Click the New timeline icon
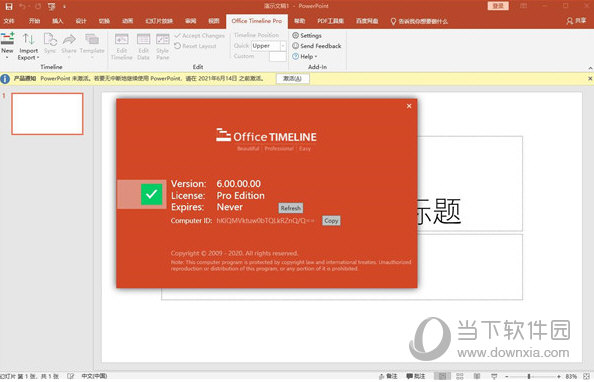This screenshot has height=382, width=594. [x=7, y=39]
